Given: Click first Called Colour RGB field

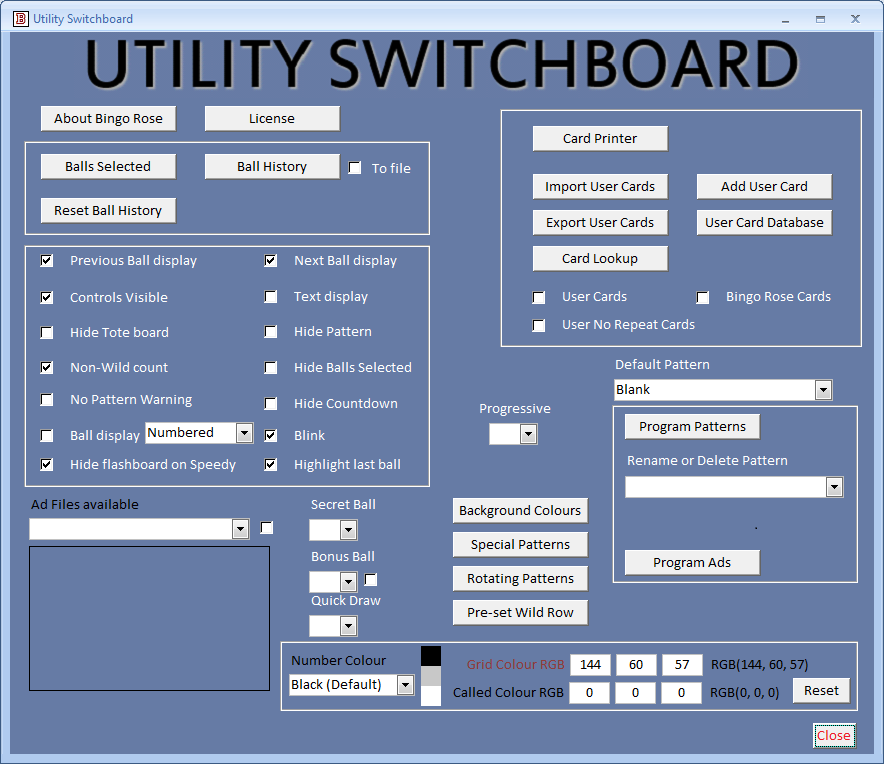Looking at the screenshot, I should pyautogui.click(x=590, y=693).
